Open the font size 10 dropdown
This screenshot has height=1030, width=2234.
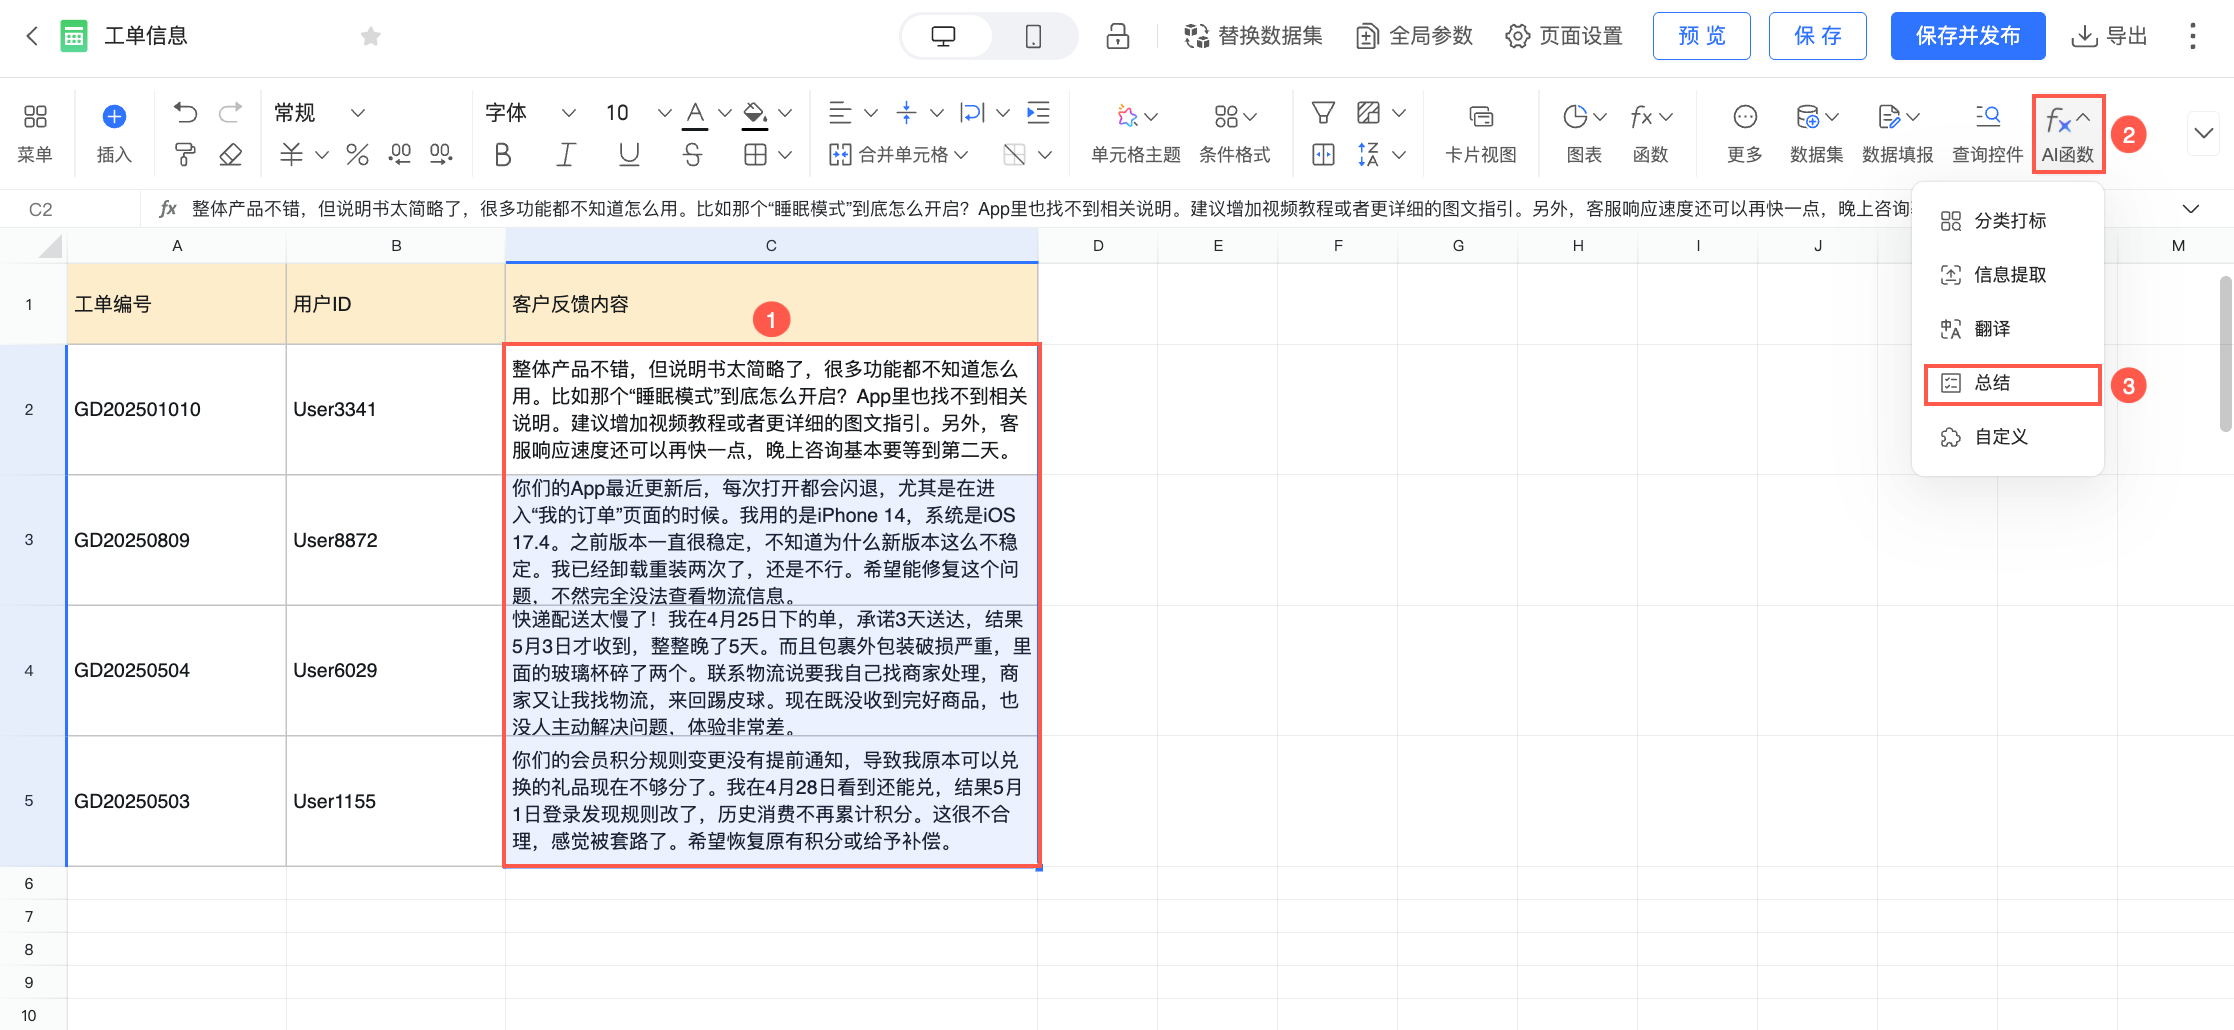point(638,113)
